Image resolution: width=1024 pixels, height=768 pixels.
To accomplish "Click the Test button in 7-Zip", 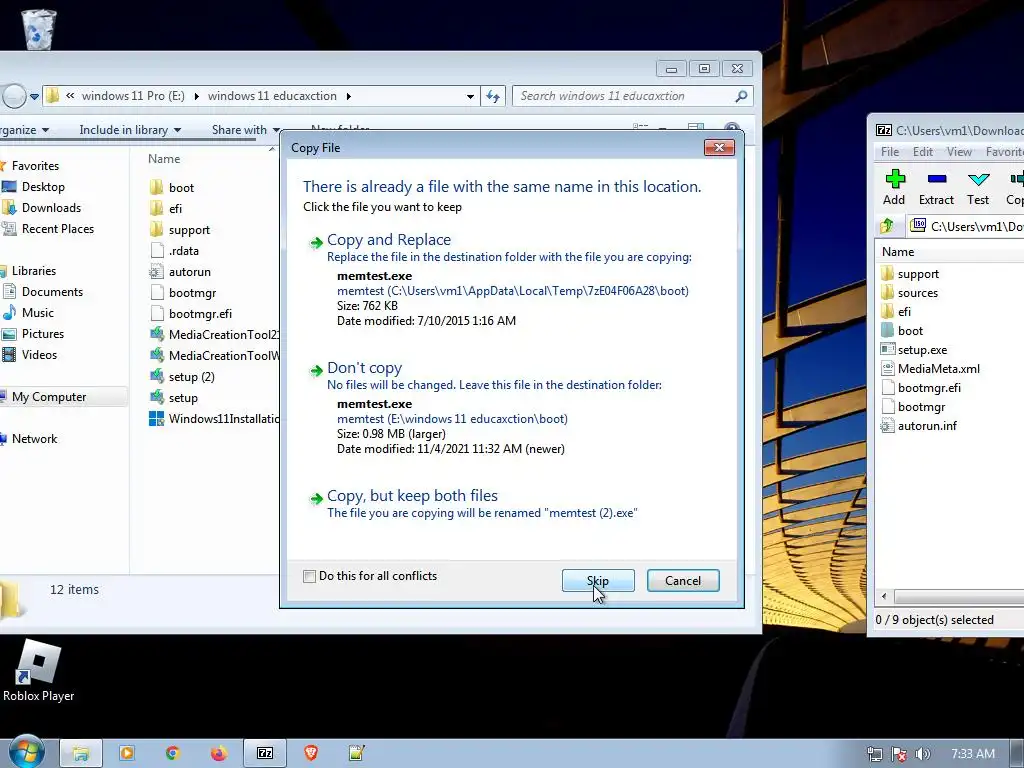I will pos(978,188).
